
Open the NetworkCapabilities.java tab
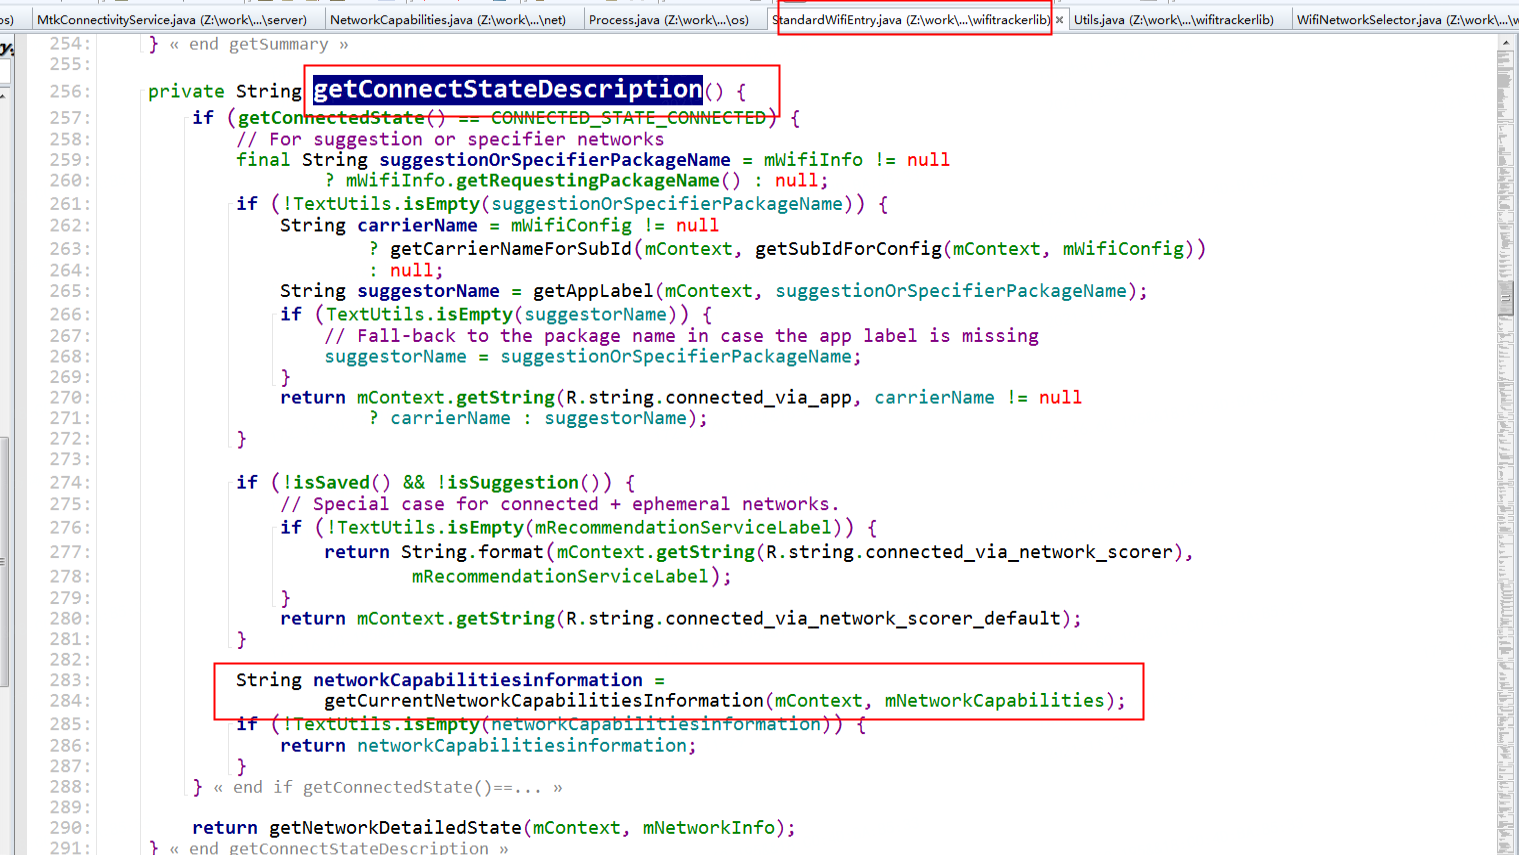pos(448,19)
